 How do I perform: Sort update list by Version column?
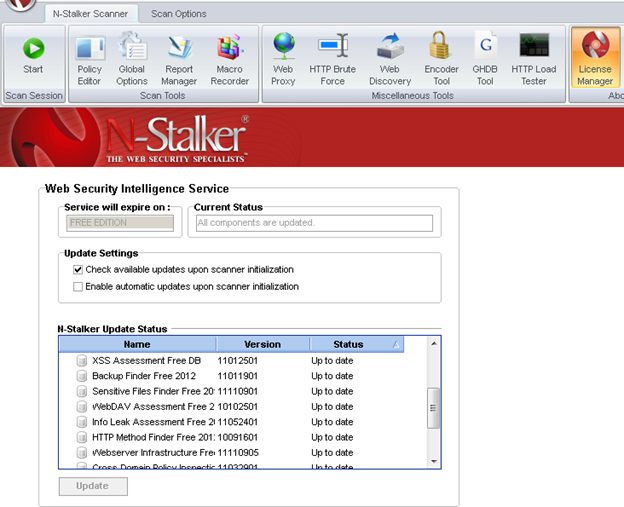[262, 344]
